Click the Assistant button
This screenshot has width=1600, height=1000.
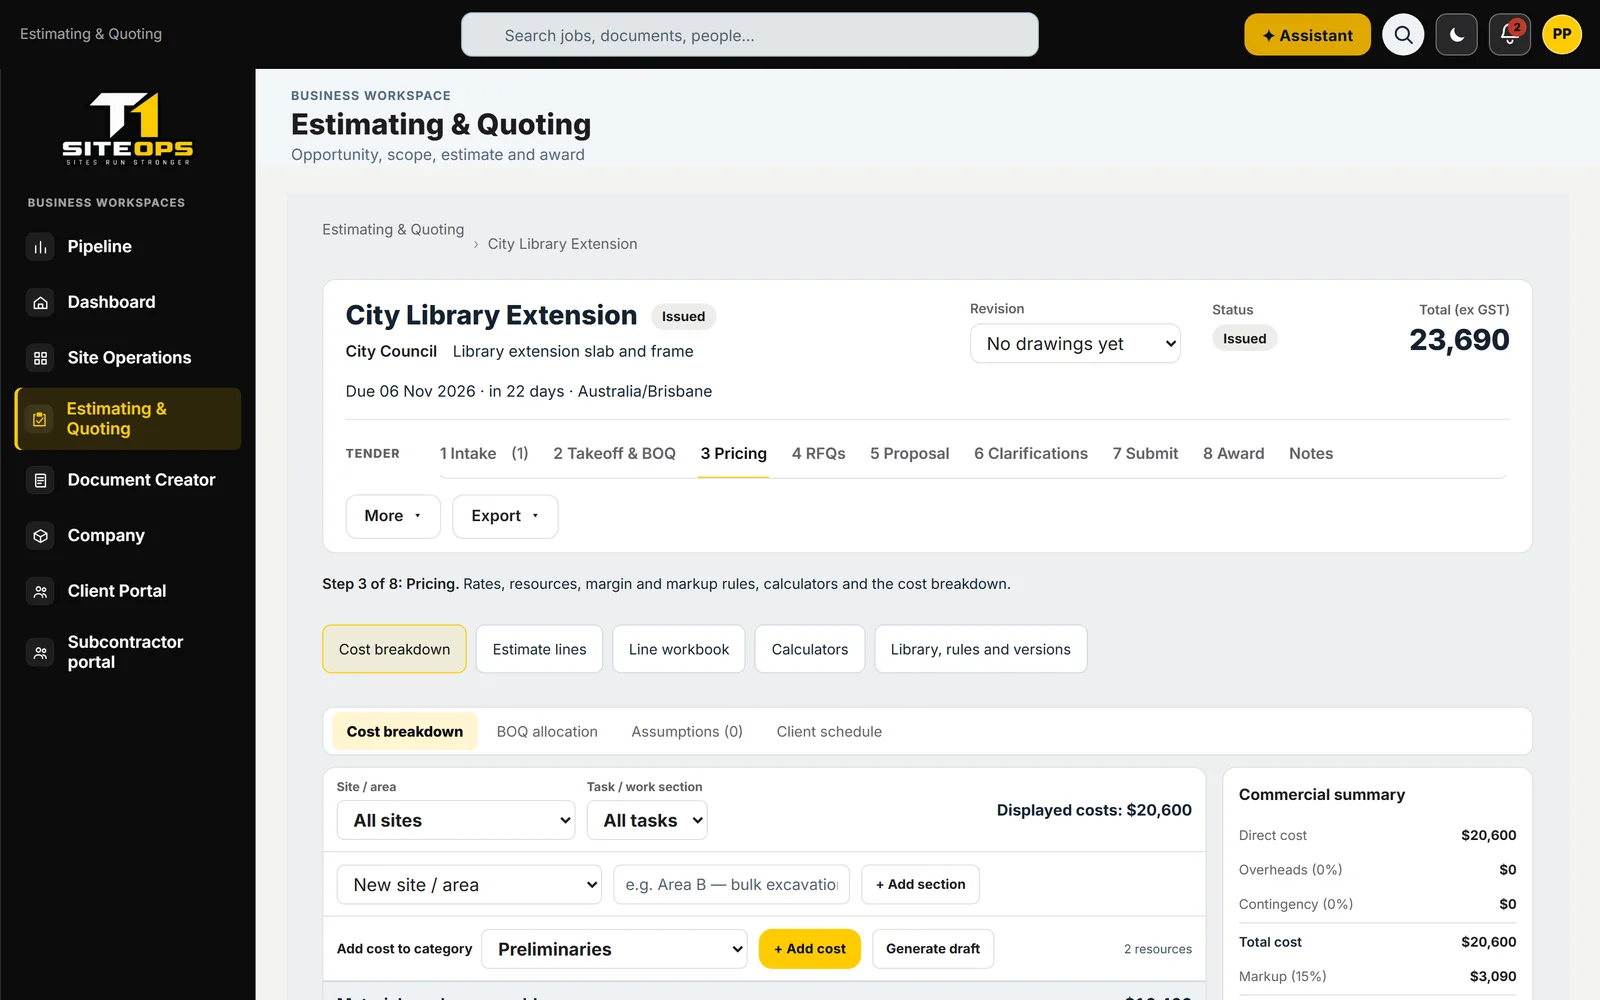pyautogui.click(x=1307, y=35)
